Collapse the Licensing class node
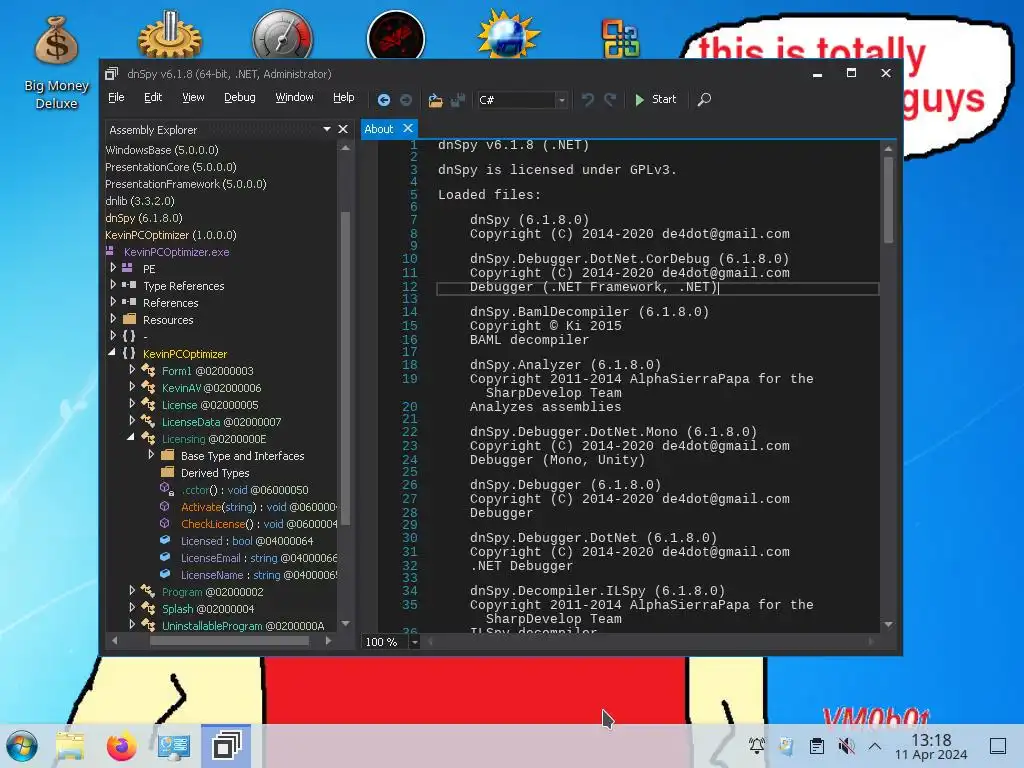This screenshot has height=768, width=1024. point(131,438)
